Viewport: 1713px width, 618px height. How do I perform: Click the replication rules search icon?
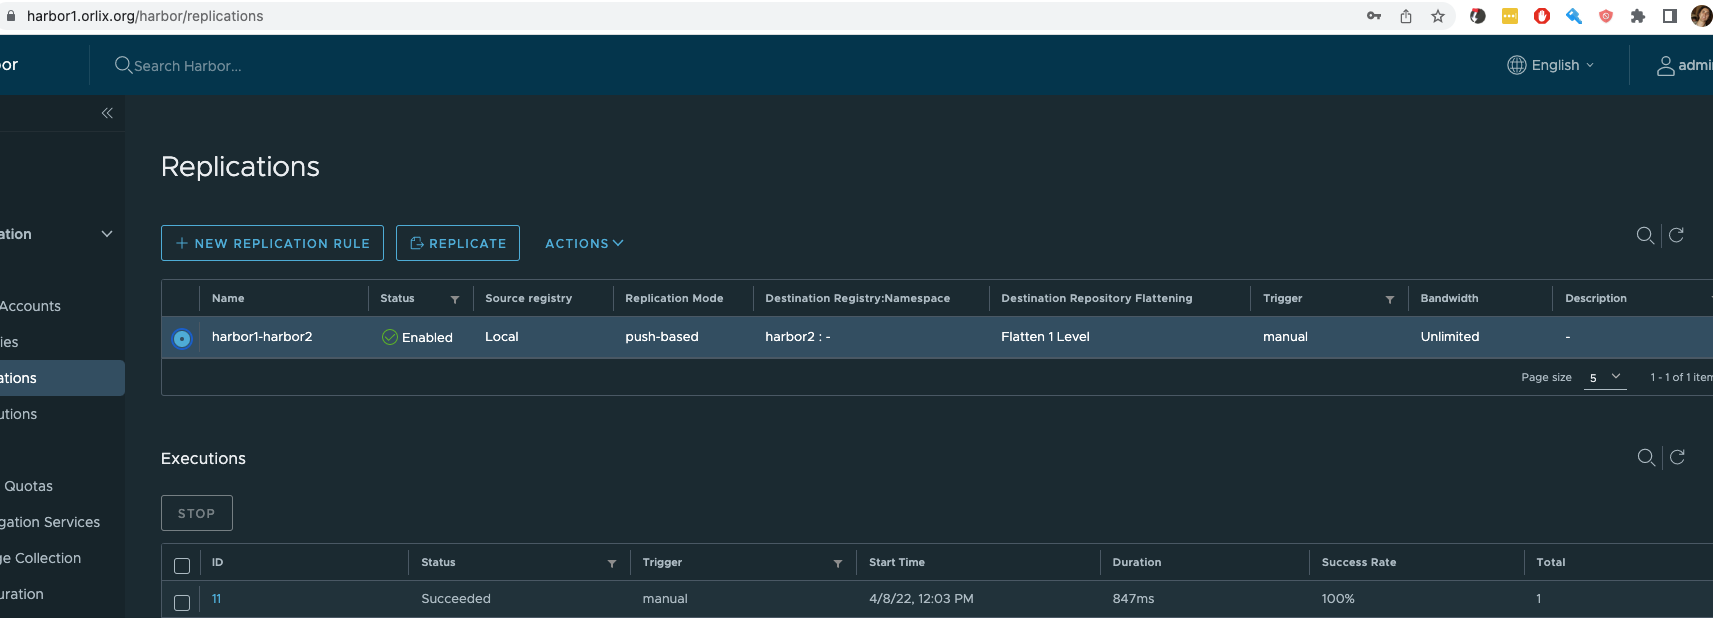1644,235
